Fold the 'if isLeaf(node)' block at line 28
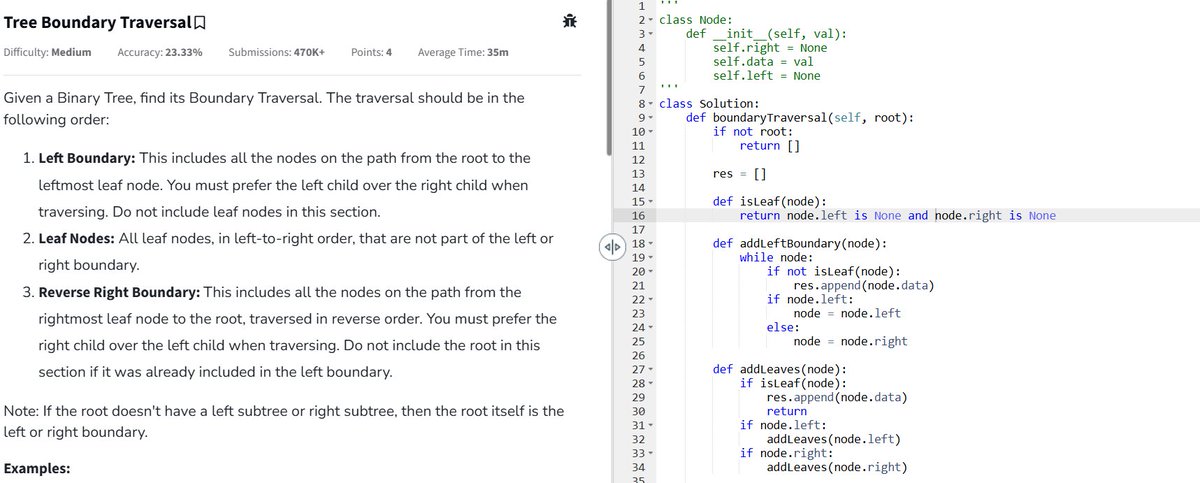Image resolution: width=1200 pixels, height=483 pixels. 651,383
